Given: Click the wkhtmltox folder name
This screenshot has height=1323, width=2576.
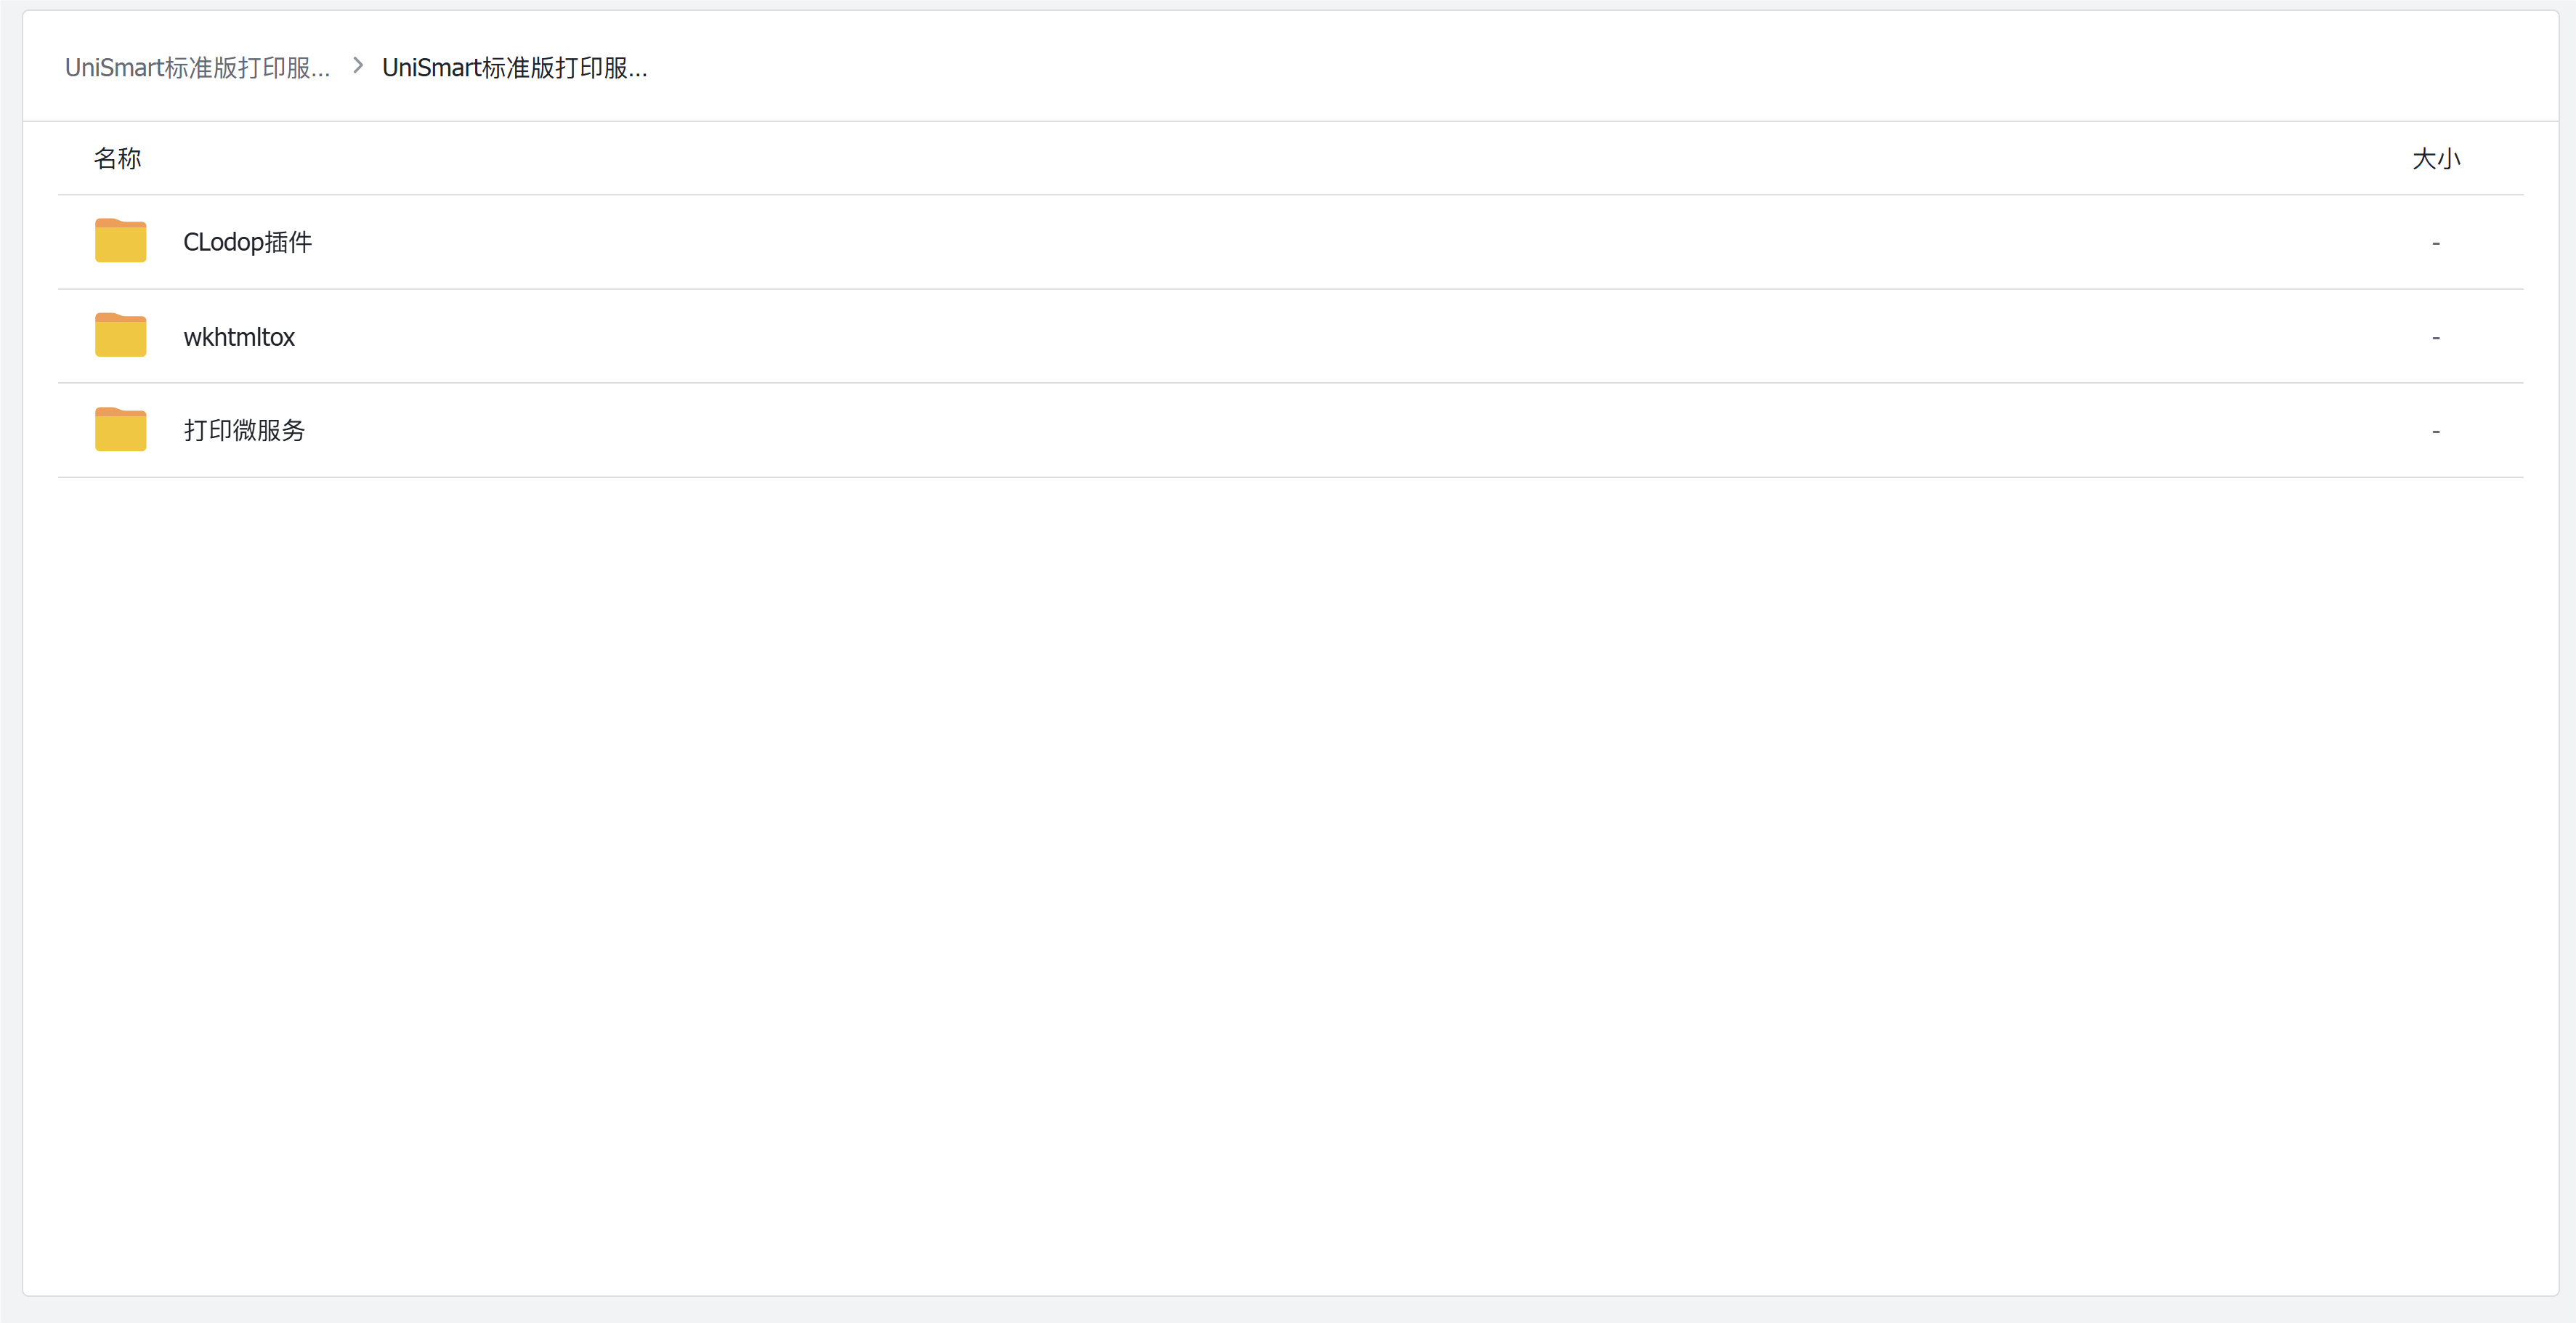Looking at the screenshot, I should 239,337.
